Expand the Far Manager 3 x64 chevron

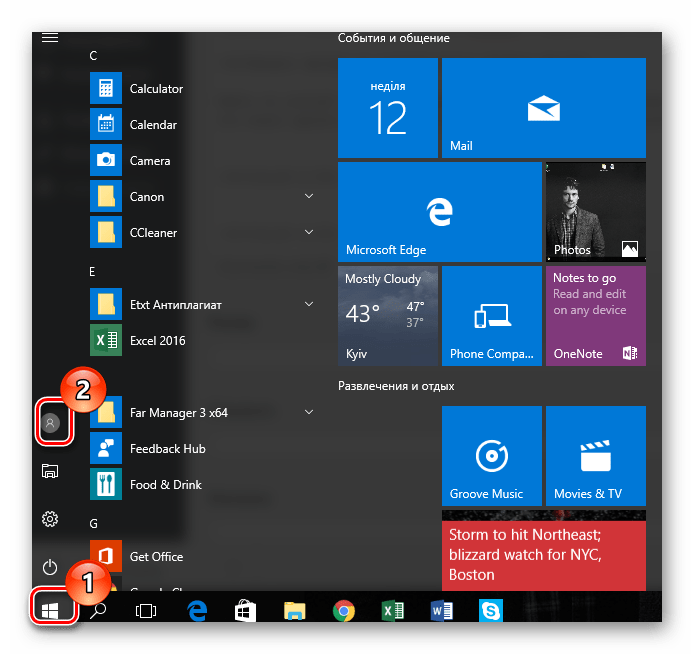click(x=309, y=412)
